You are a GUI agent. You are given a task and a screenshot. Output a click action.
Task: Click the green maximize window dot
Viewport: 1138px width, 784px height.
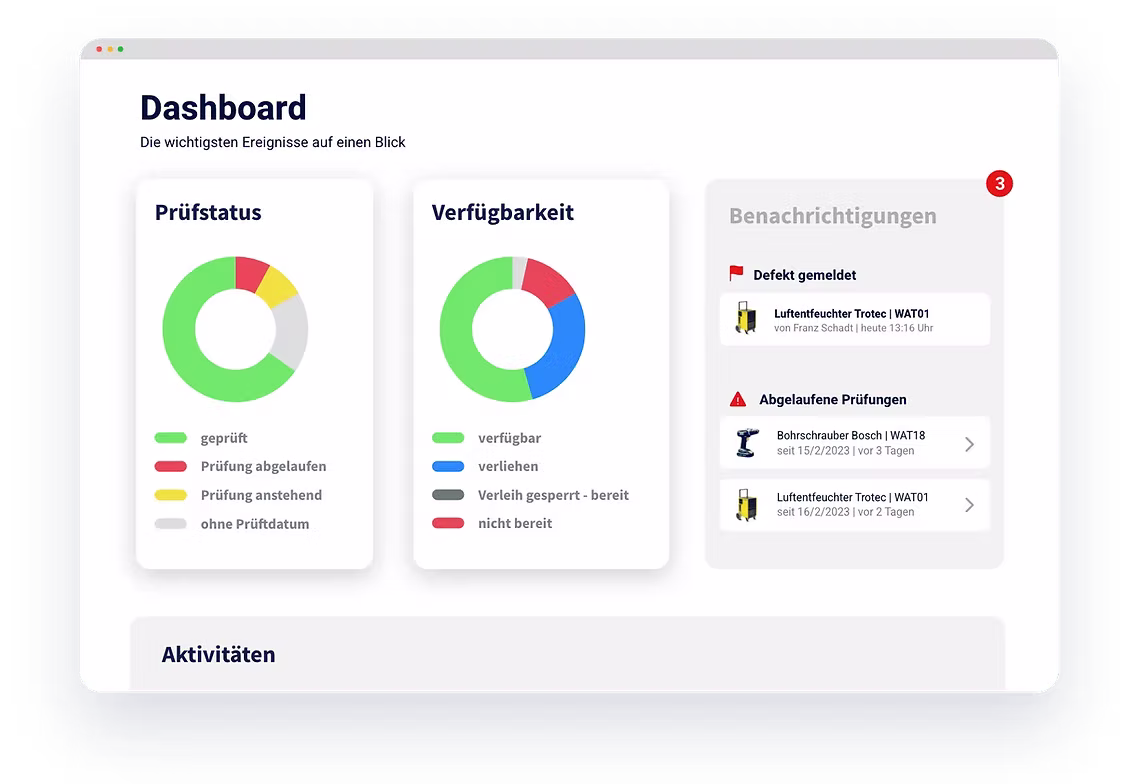[x=120, y=49]
